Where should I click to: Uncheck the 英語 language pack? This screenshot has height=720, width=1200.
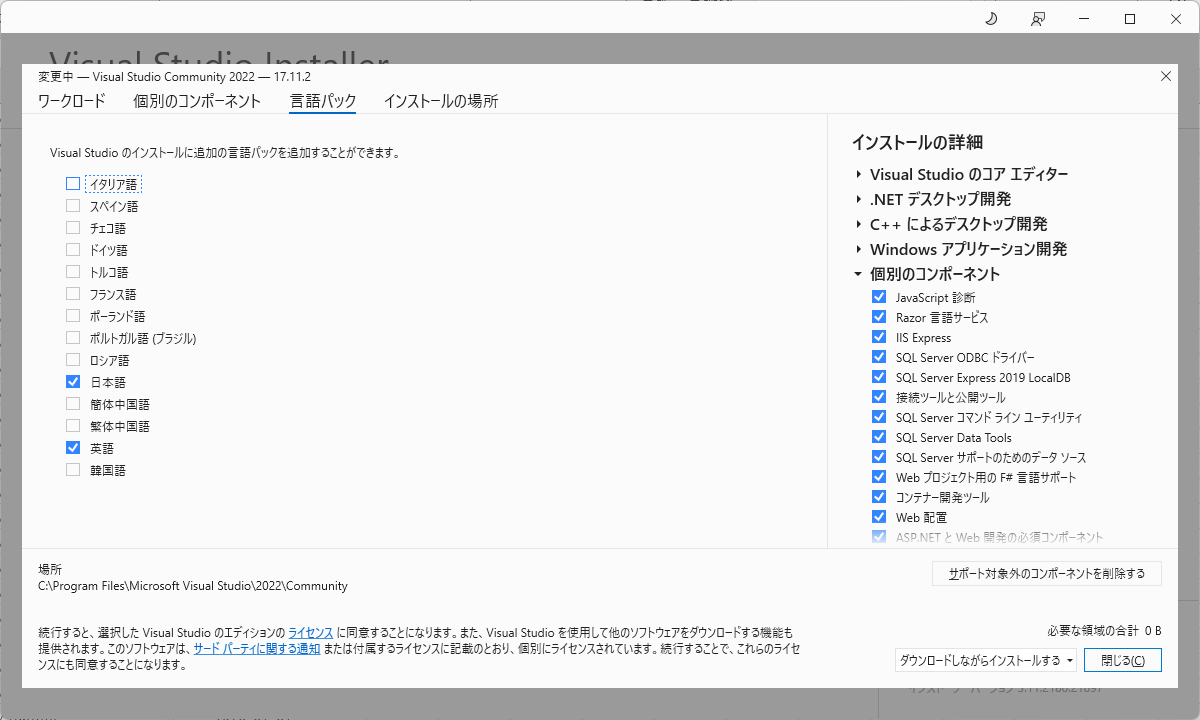pyautogui.click(x=73, y=448)
